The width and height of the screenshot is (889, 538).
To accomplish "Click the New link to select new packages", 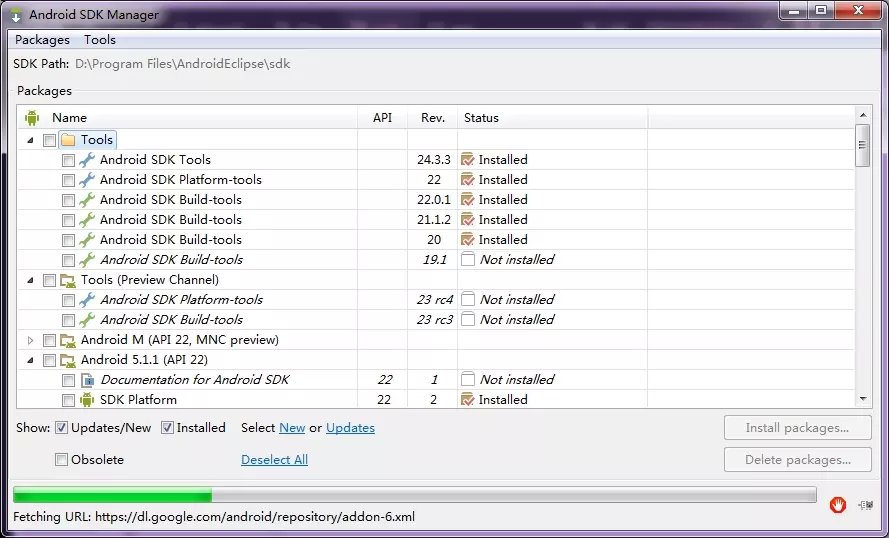I will [292, 428].
